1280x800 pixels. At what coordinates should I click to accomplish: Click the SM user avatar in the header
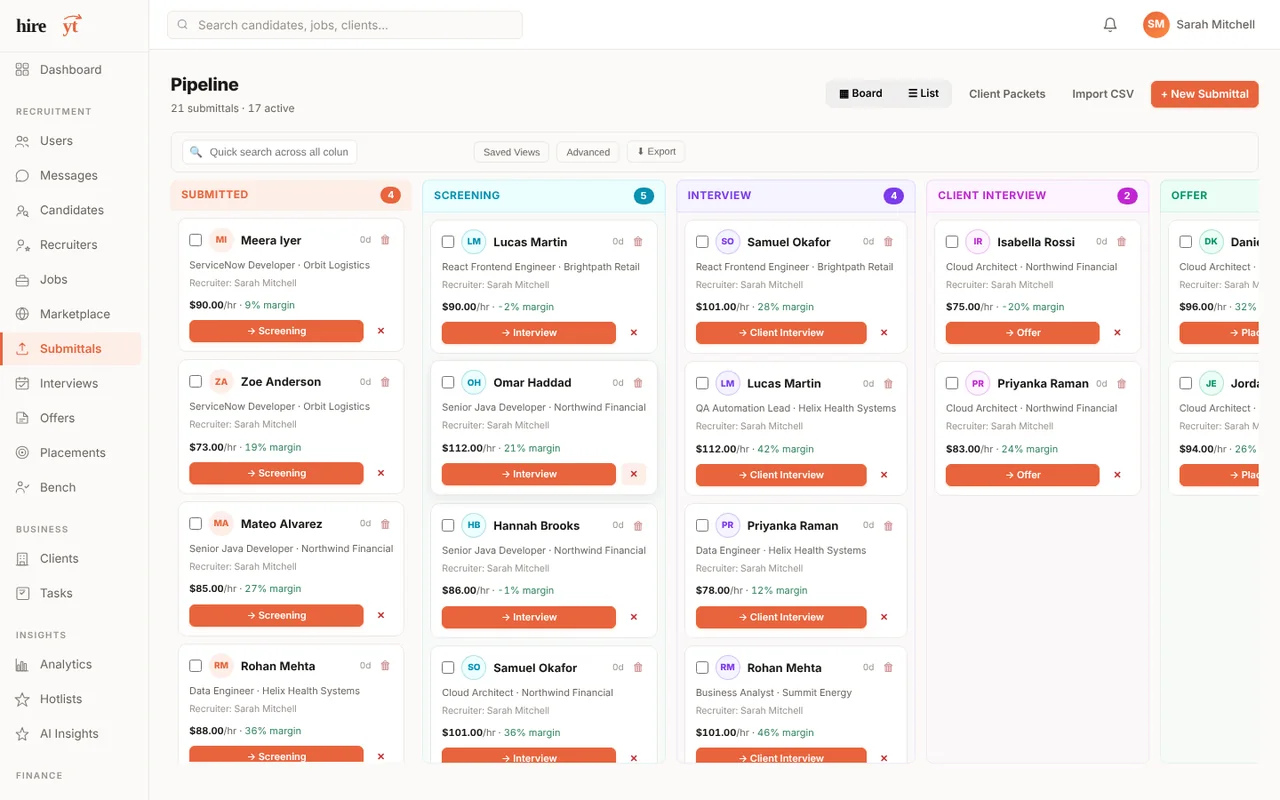point(1156,25)
